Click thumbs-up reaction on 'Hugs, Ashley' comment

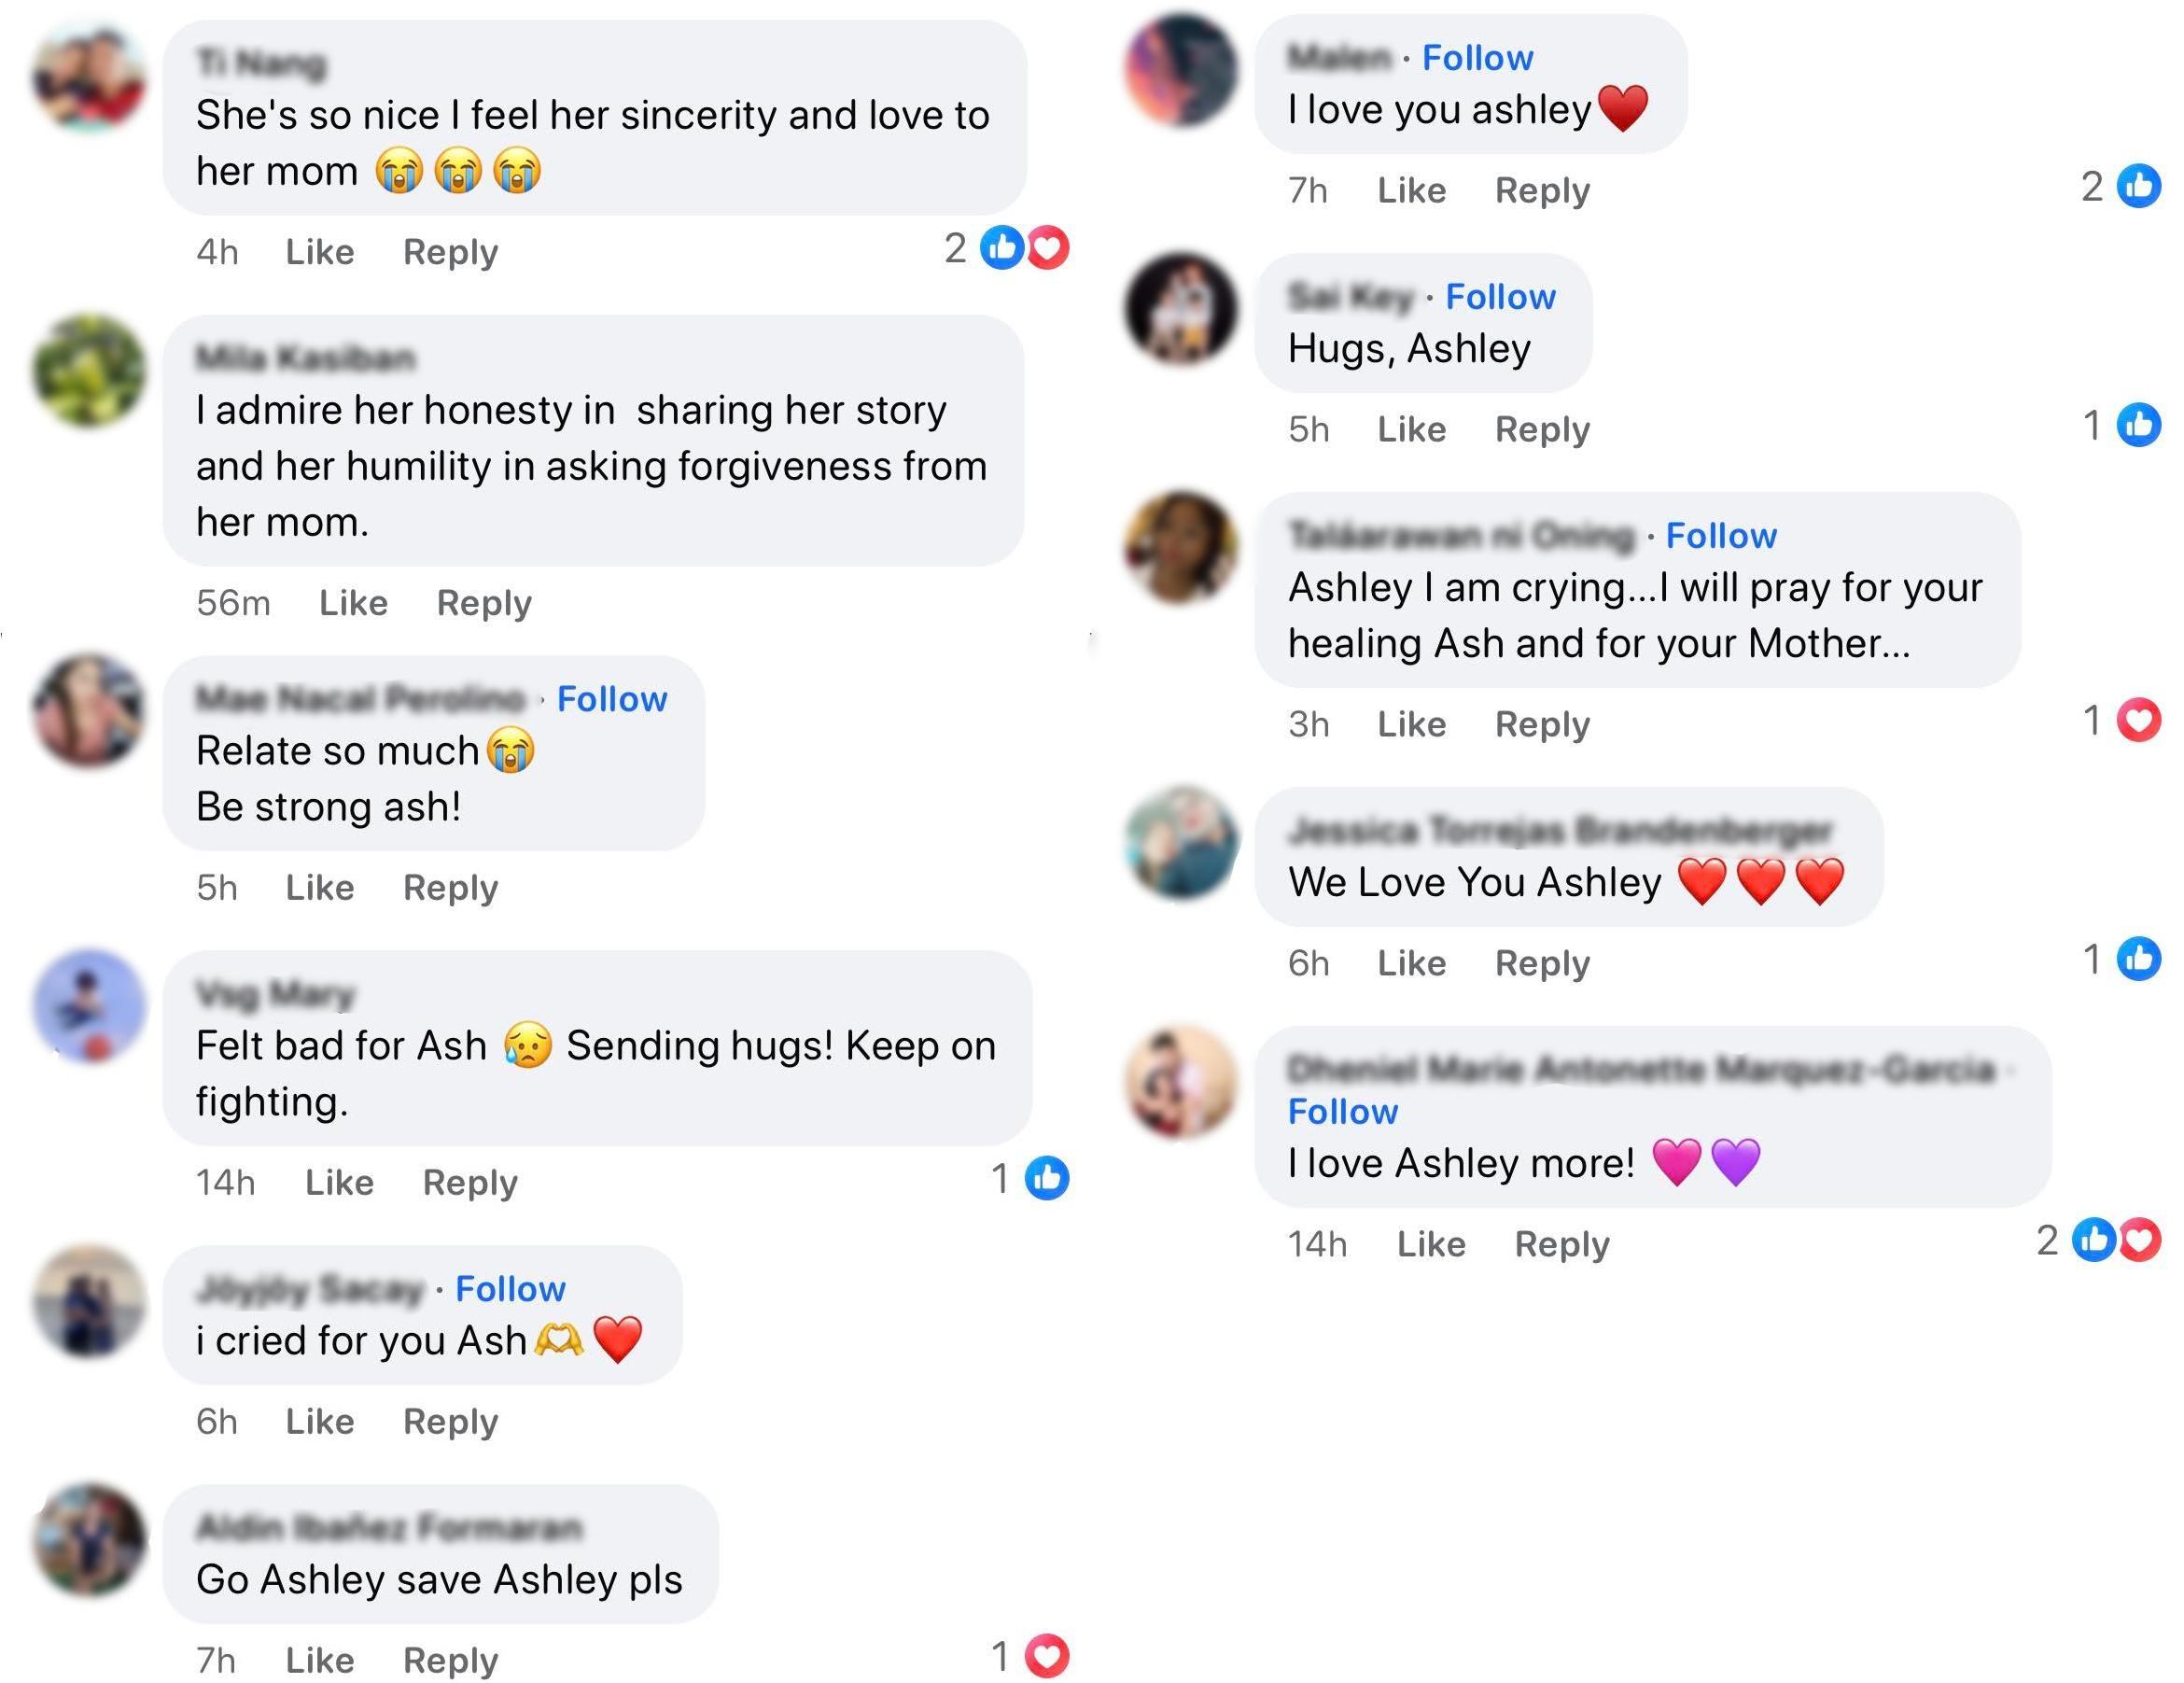pos(2139,425)
